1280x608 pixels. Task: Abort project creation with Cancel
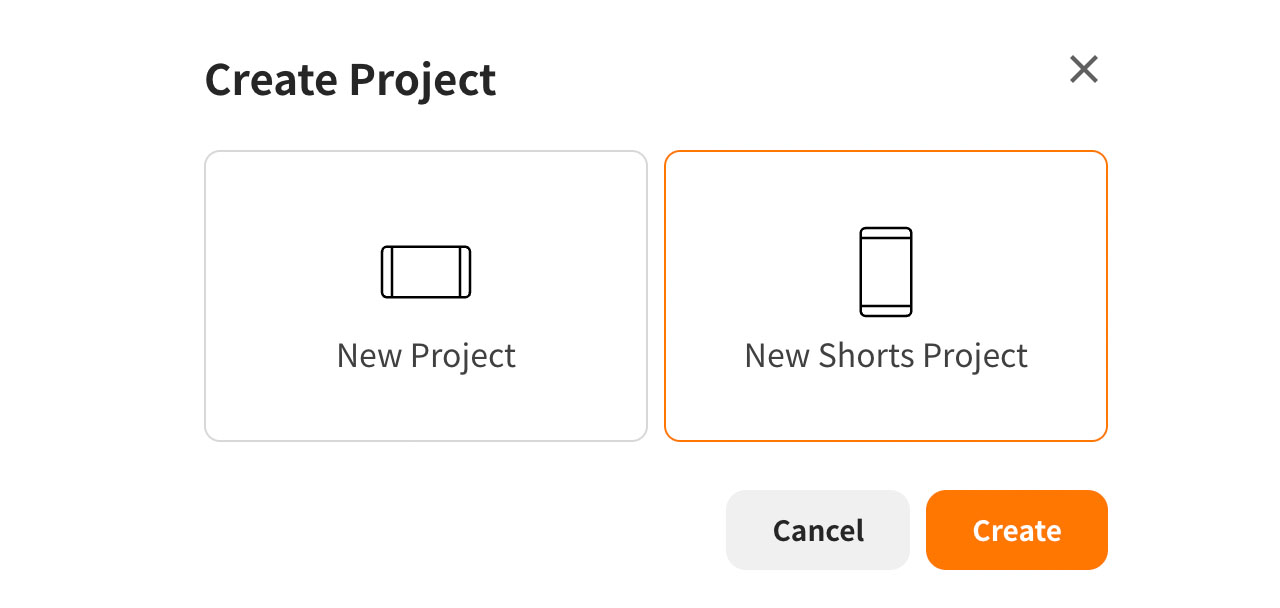pos(818,530)
